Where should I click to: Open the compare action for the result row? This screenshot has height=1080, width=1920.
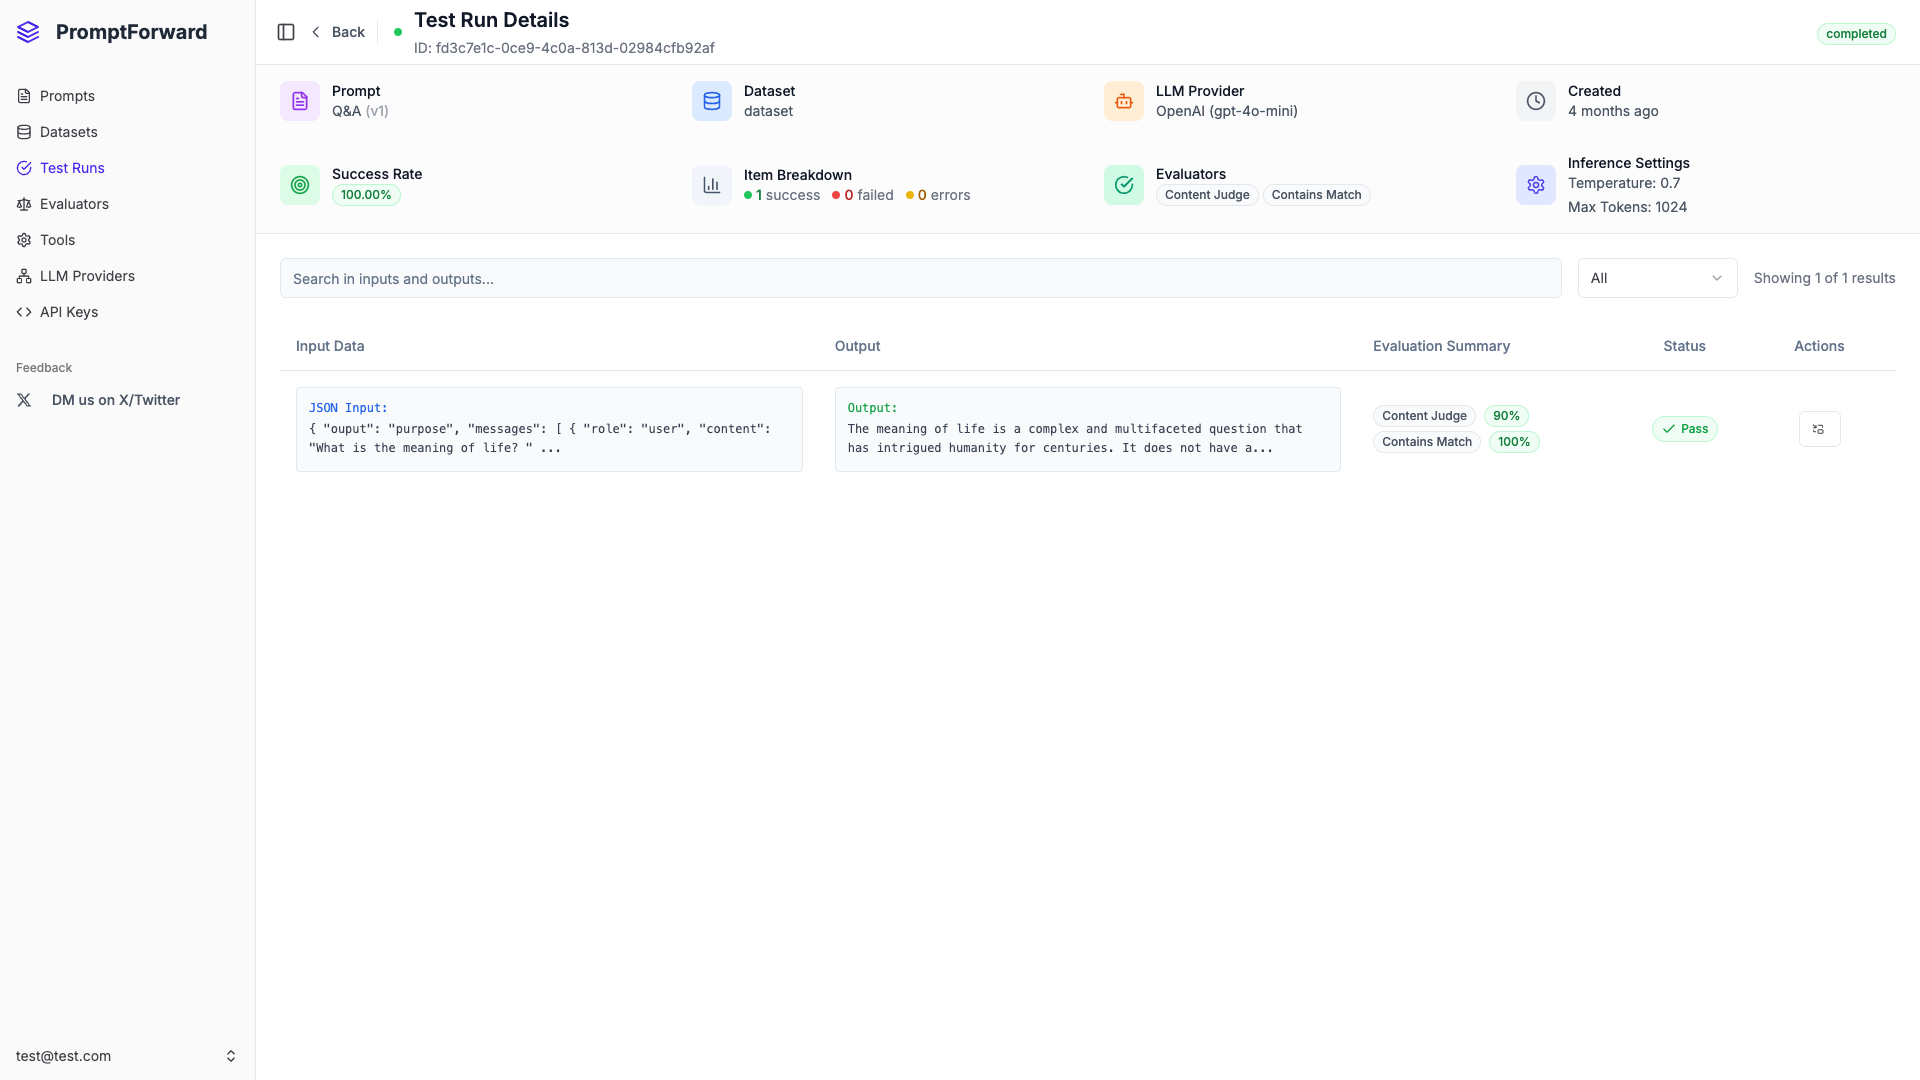[1819, 429]
